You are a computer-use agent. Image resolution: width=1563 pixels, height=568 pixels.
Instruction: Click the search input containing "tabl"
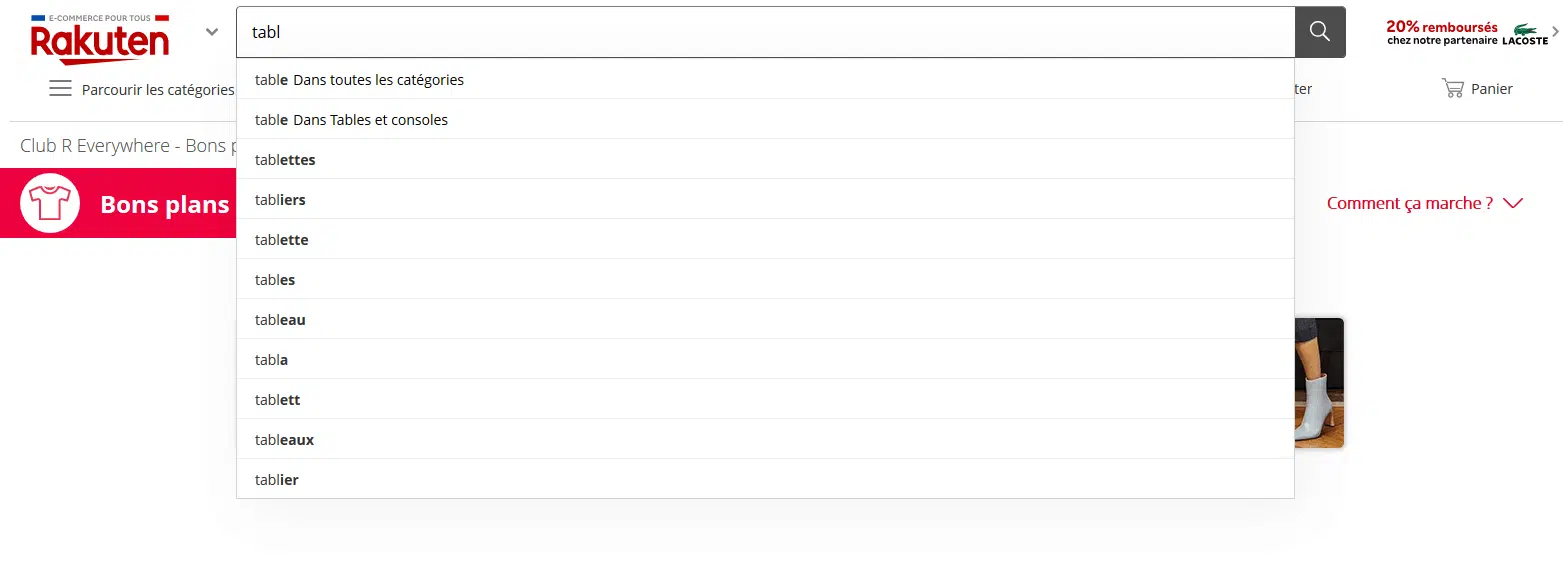click(x=765, y=32)
